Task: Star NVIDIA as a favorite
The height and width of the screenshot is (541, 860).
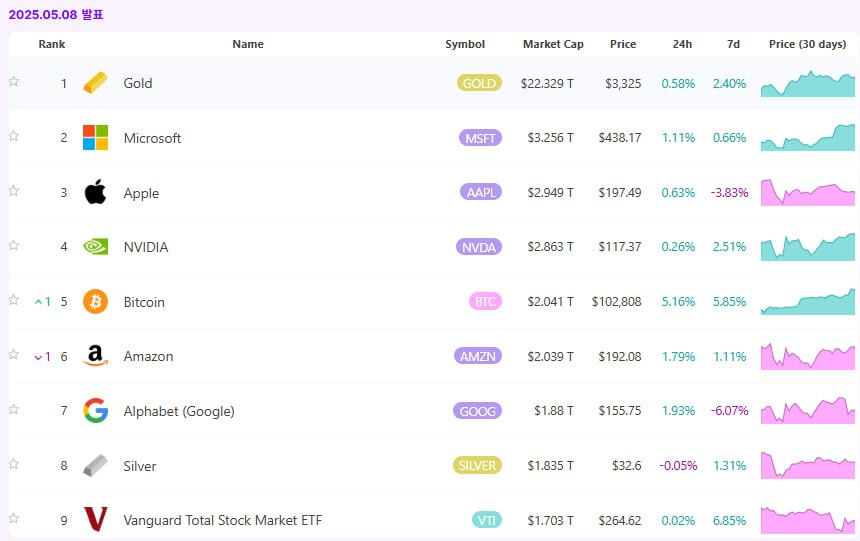Action: (x=14, y=245)
